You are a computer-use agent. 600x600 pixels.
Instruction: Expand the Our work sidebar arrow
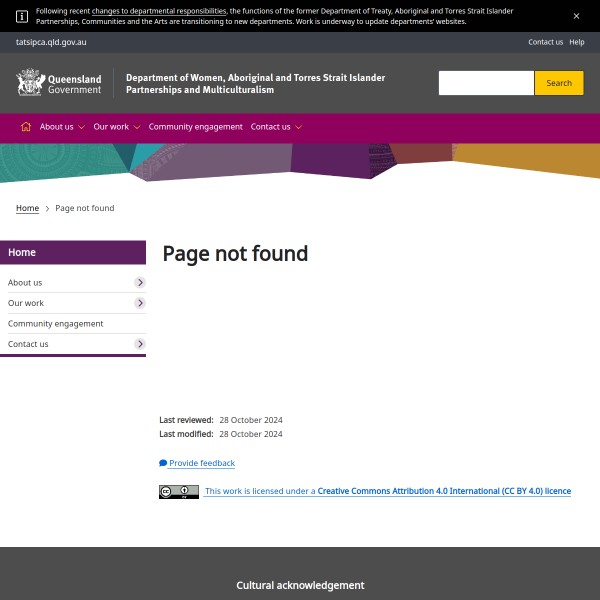click(x=140, y=303)
